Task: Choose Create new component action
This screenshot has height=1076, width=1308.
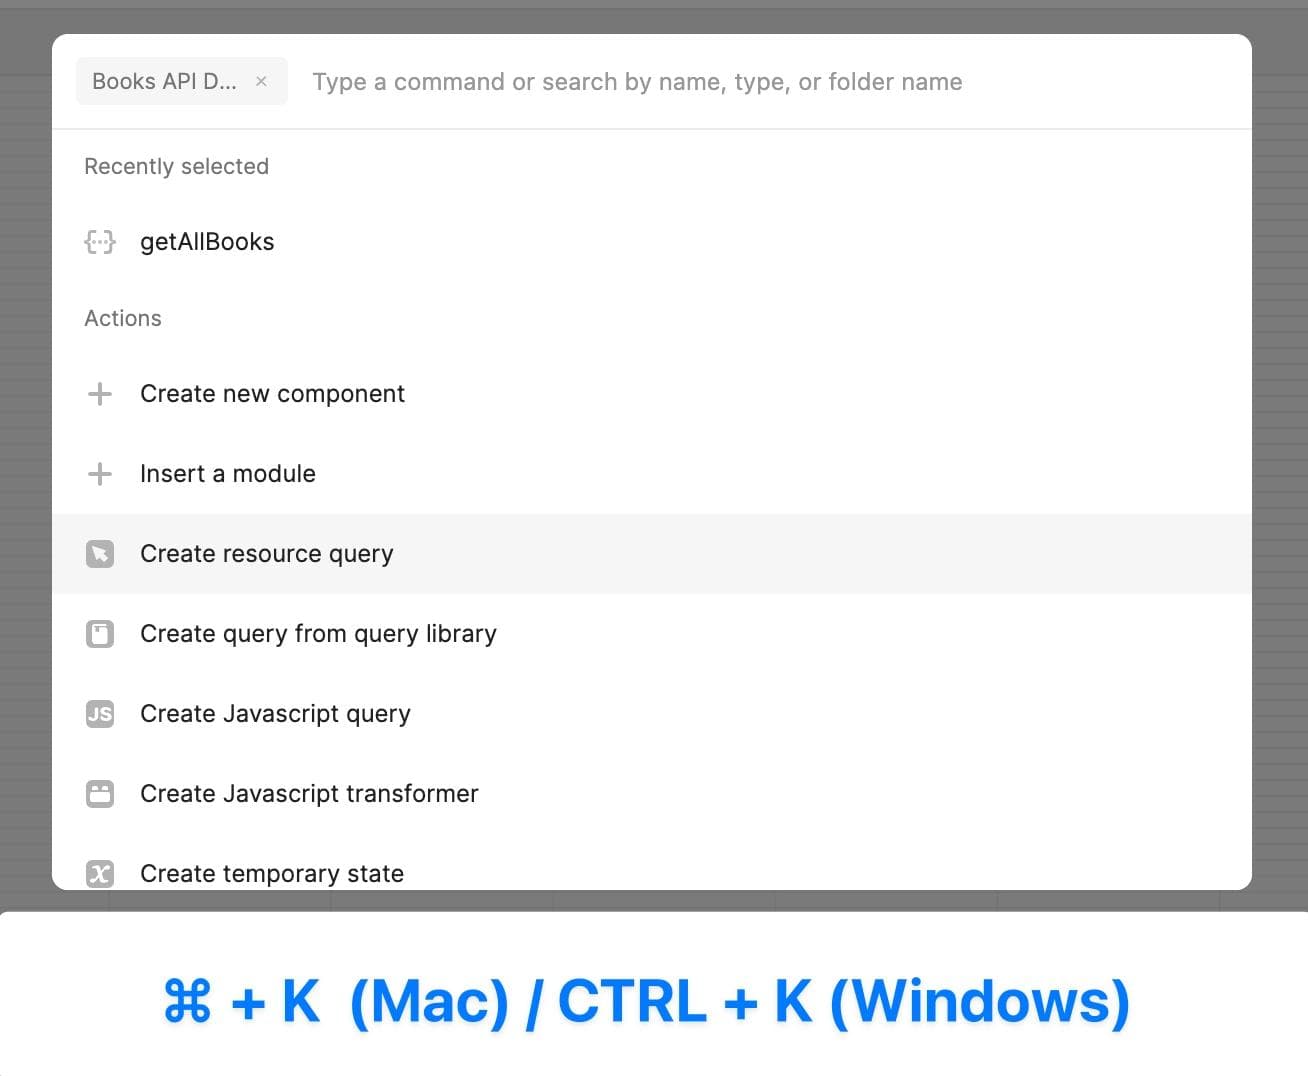Action: coord(272,394)
